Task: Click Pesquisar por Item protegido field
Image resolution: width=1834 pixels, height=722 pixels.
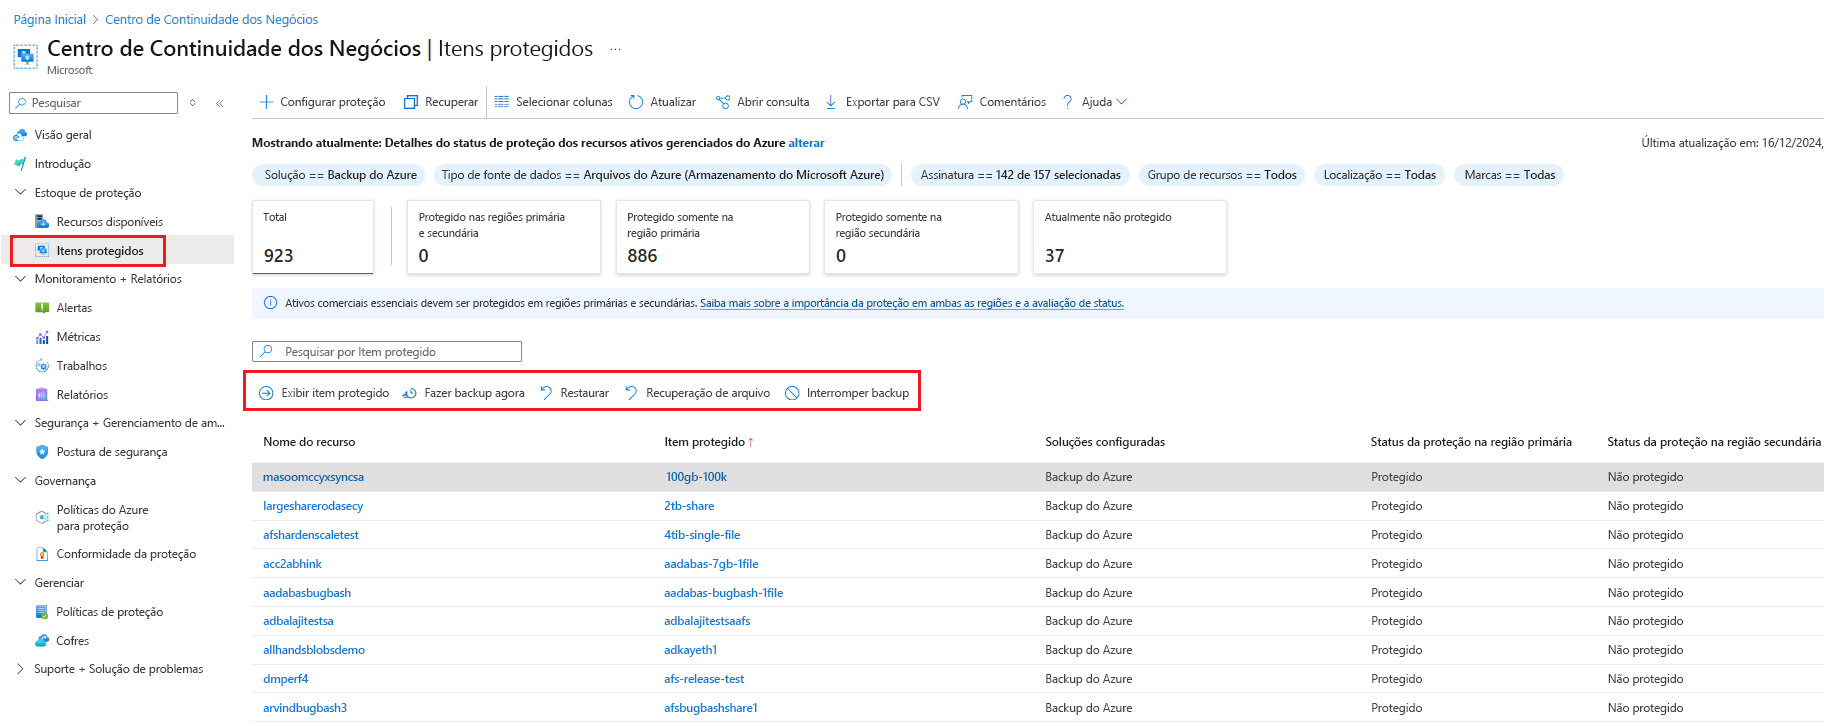Action: click(387, 352)
